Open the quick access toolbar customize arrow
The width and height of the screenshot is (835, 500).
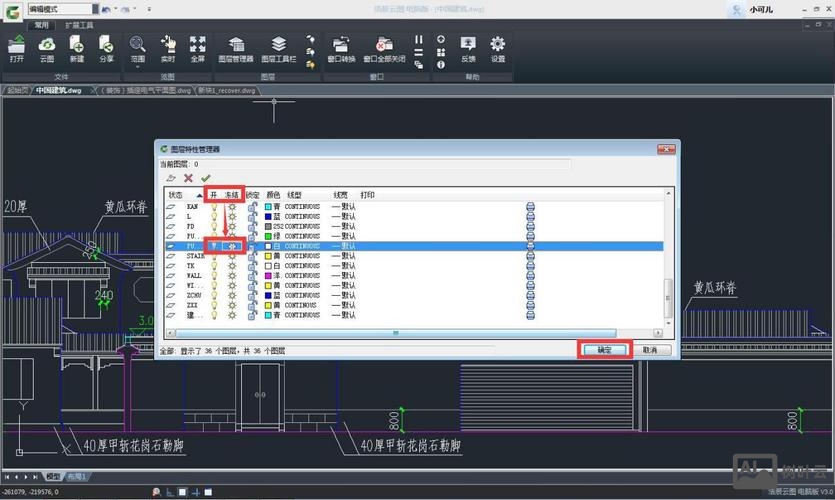149,9
